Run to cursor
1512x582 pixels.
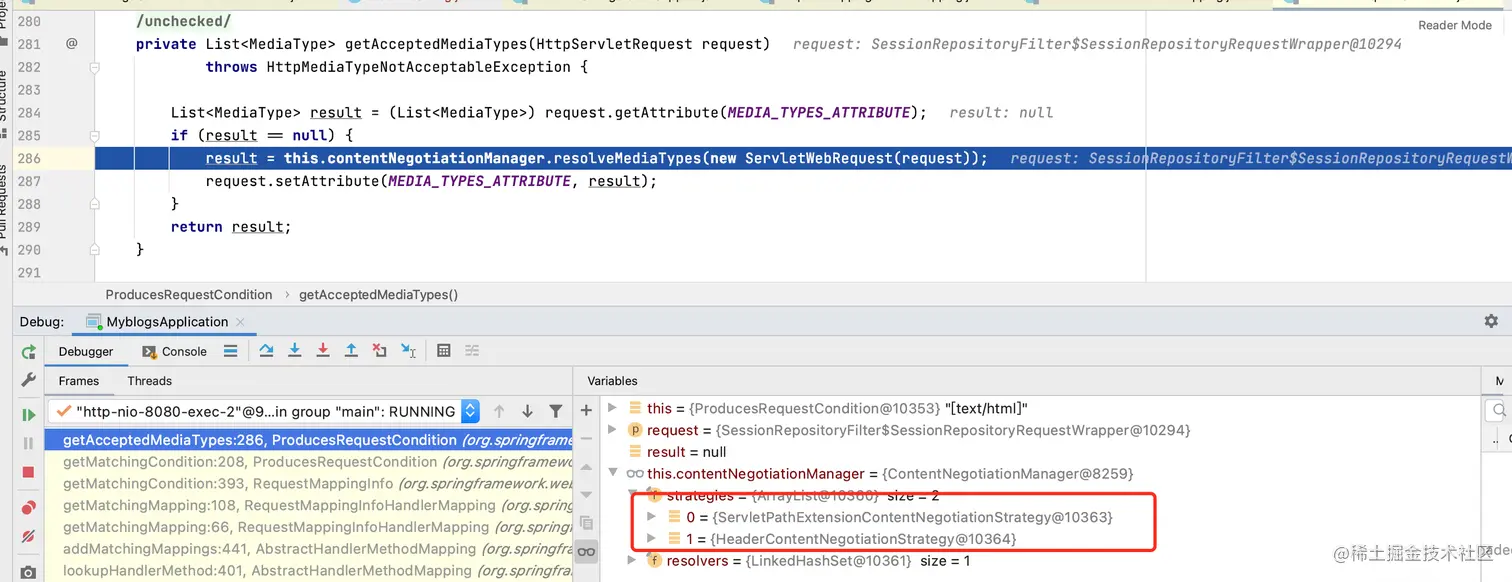pos(408,351)
